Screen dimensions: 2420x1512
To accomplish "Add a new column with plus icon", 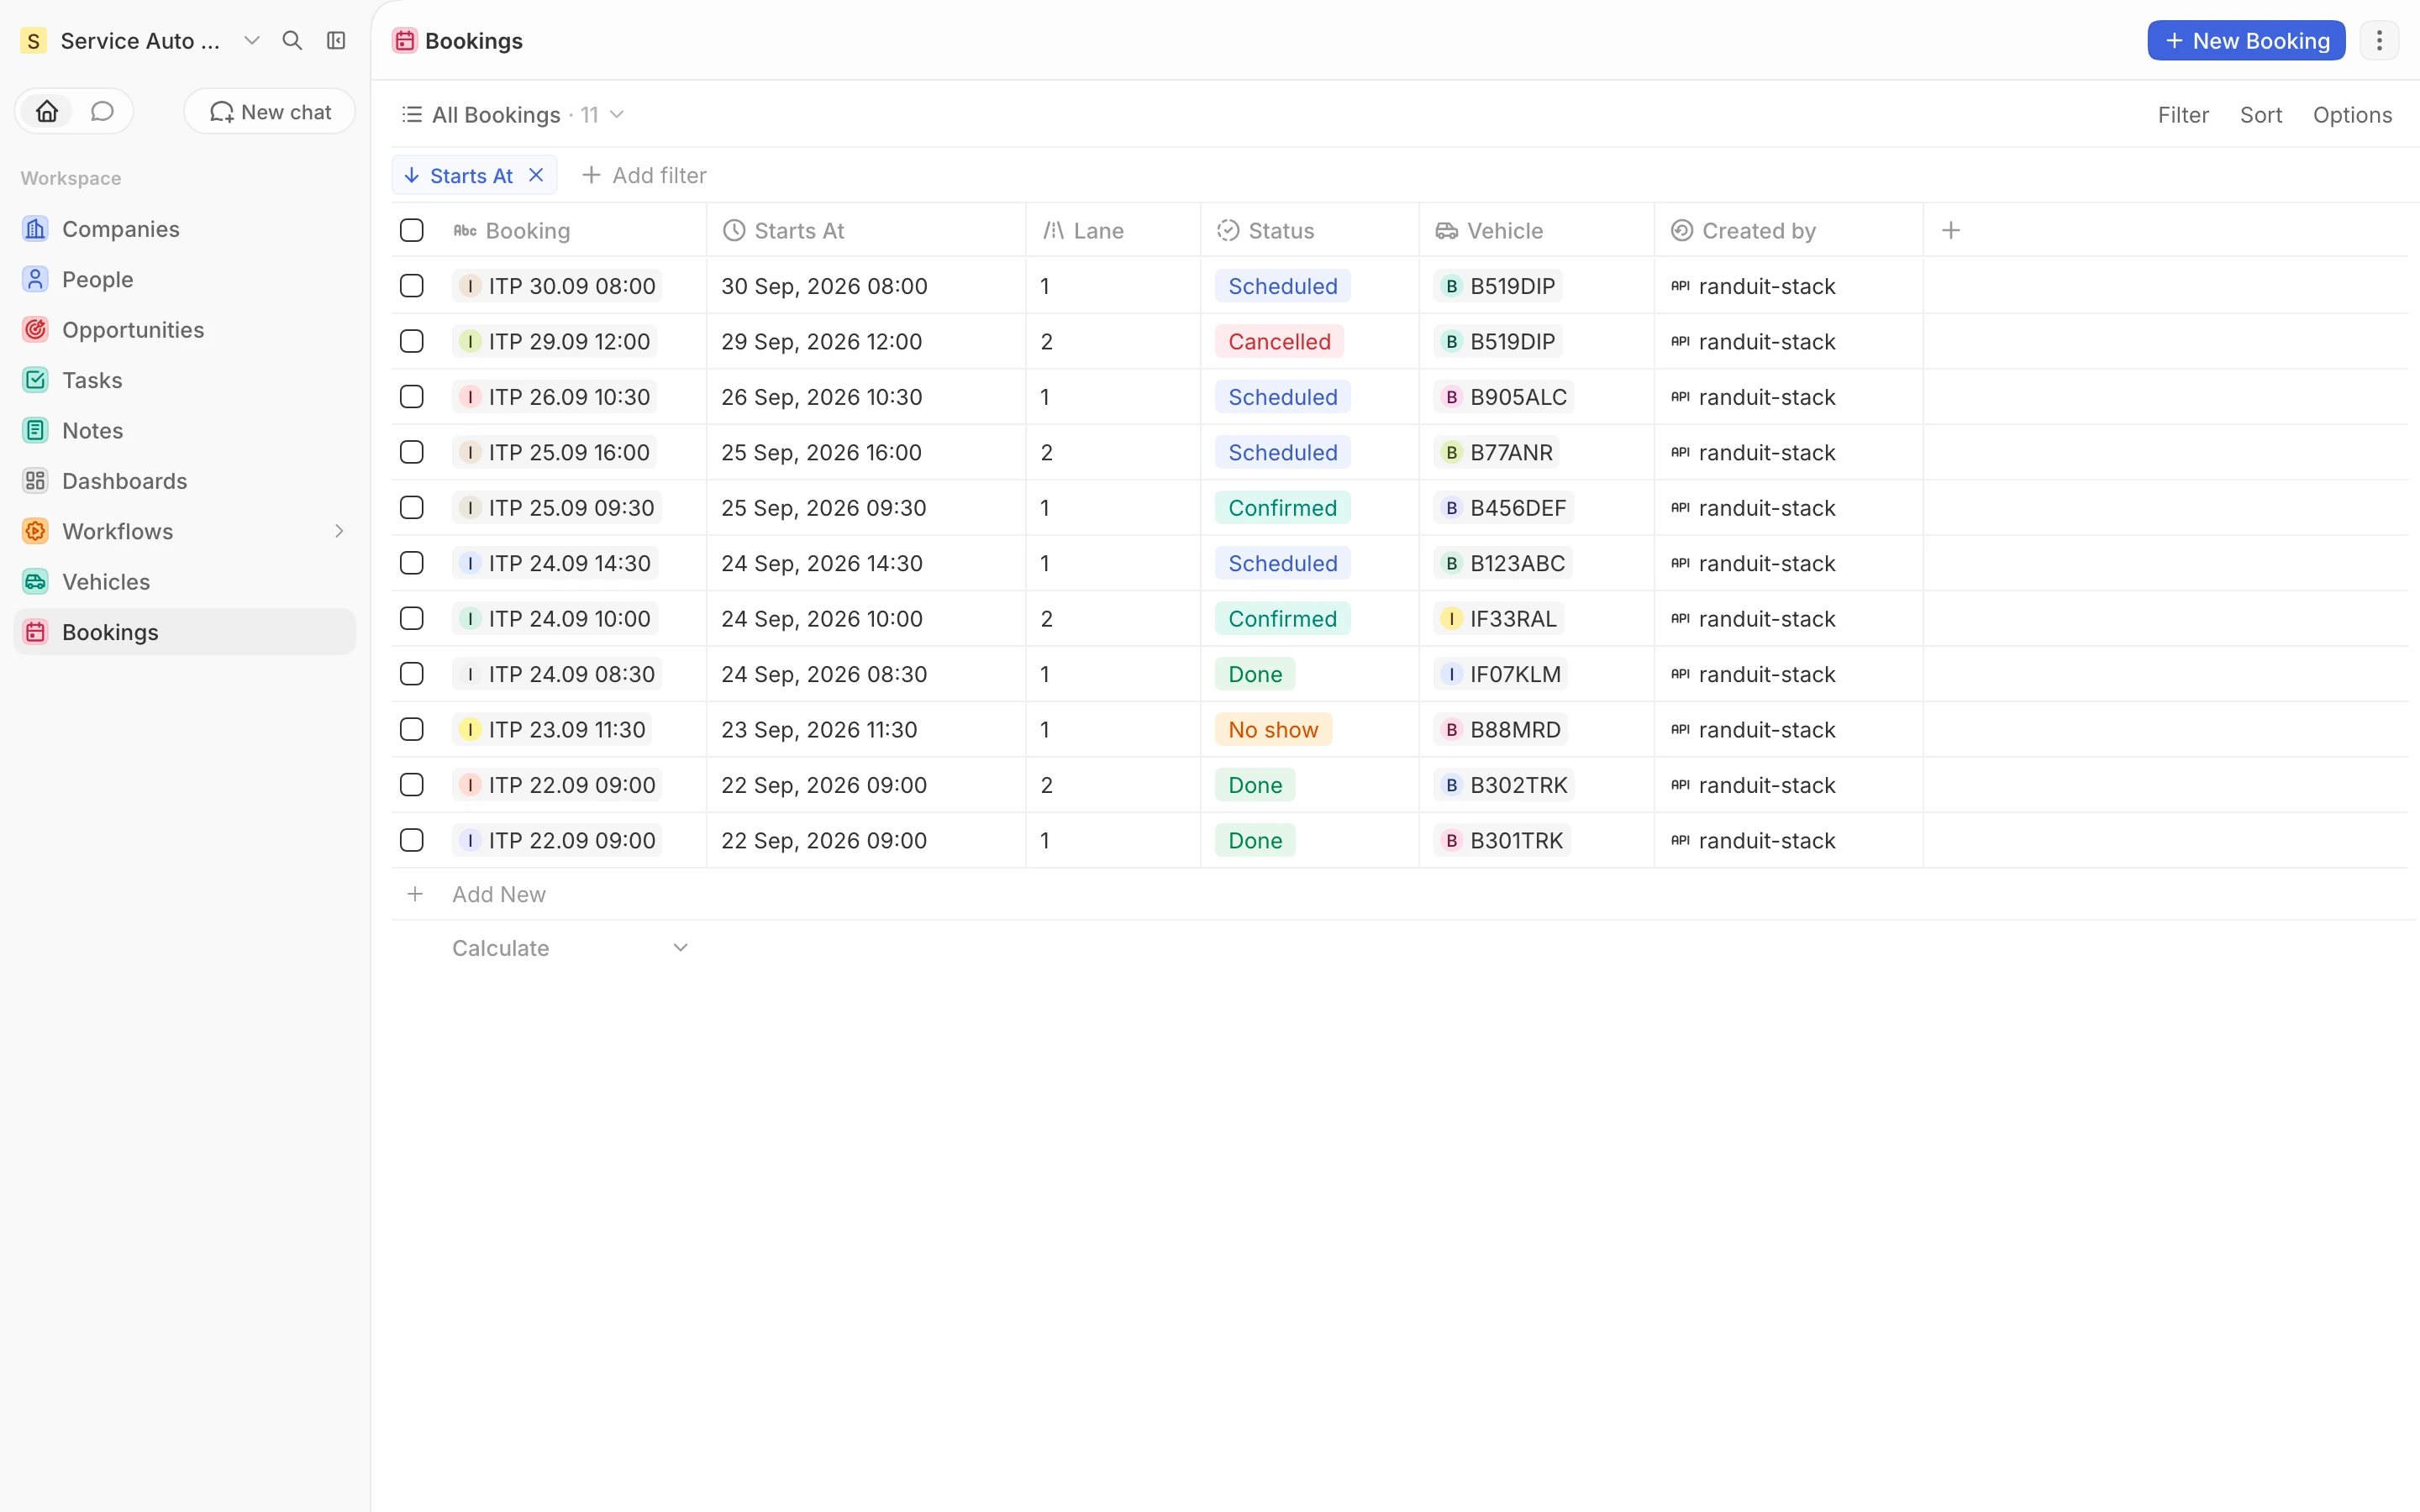I will pyautogui.click(x=1950, y=231).
